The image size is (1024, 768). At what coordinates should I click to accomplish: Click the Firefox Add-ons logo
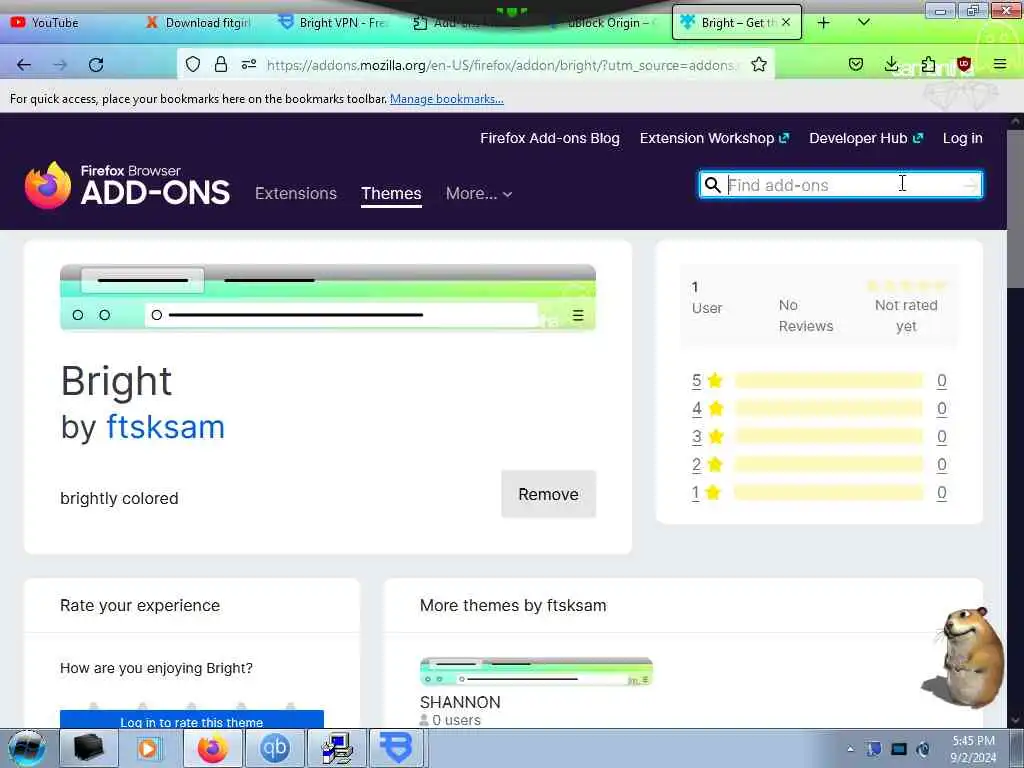click(x=127, y=185)
